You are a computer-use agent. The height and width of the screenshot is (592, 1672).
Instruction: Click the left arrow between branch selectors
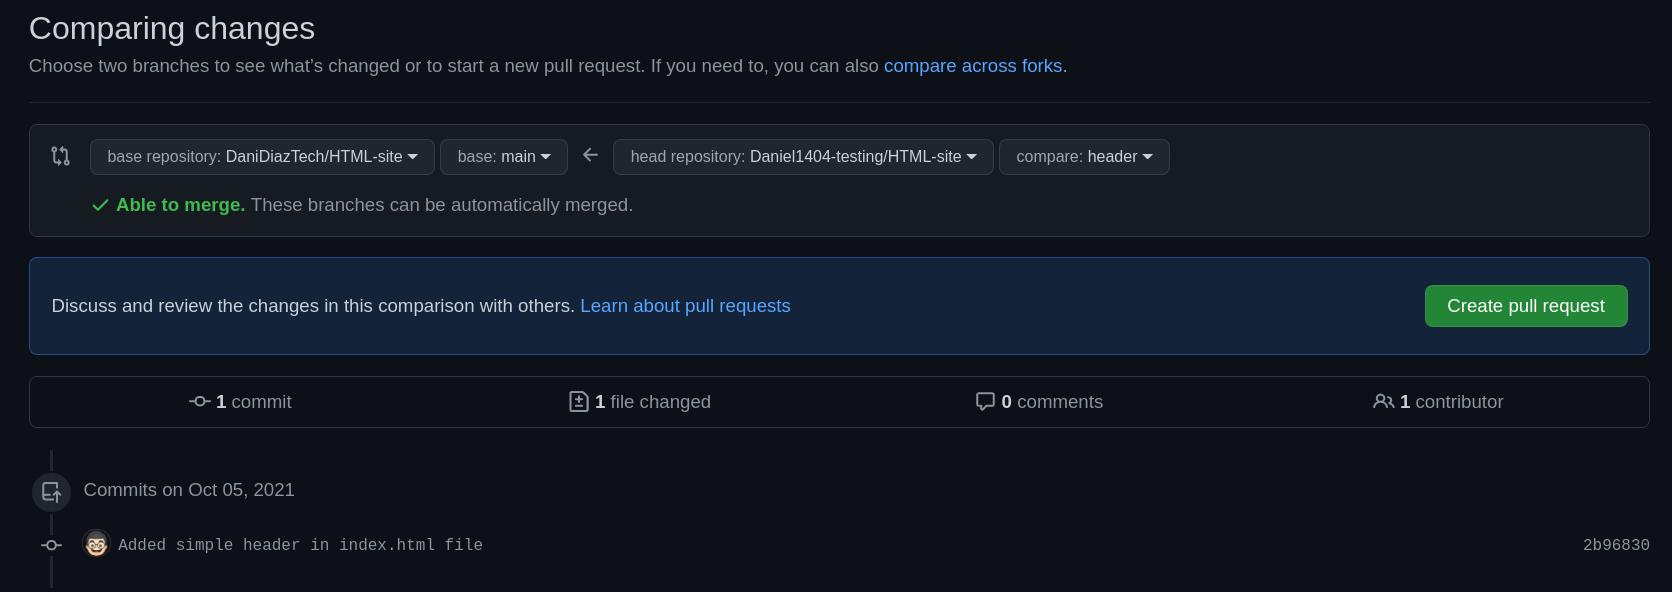[x=590, y=155]
